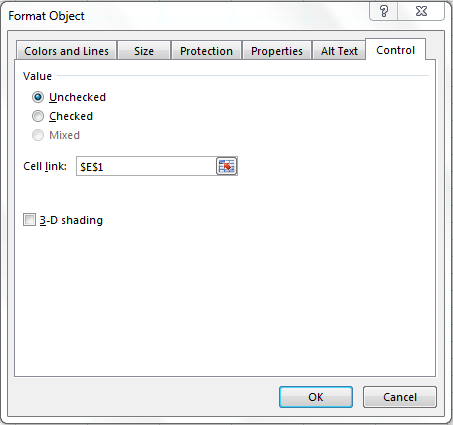
Task: Show the Properties tab
Action: [x=277, y=51]
